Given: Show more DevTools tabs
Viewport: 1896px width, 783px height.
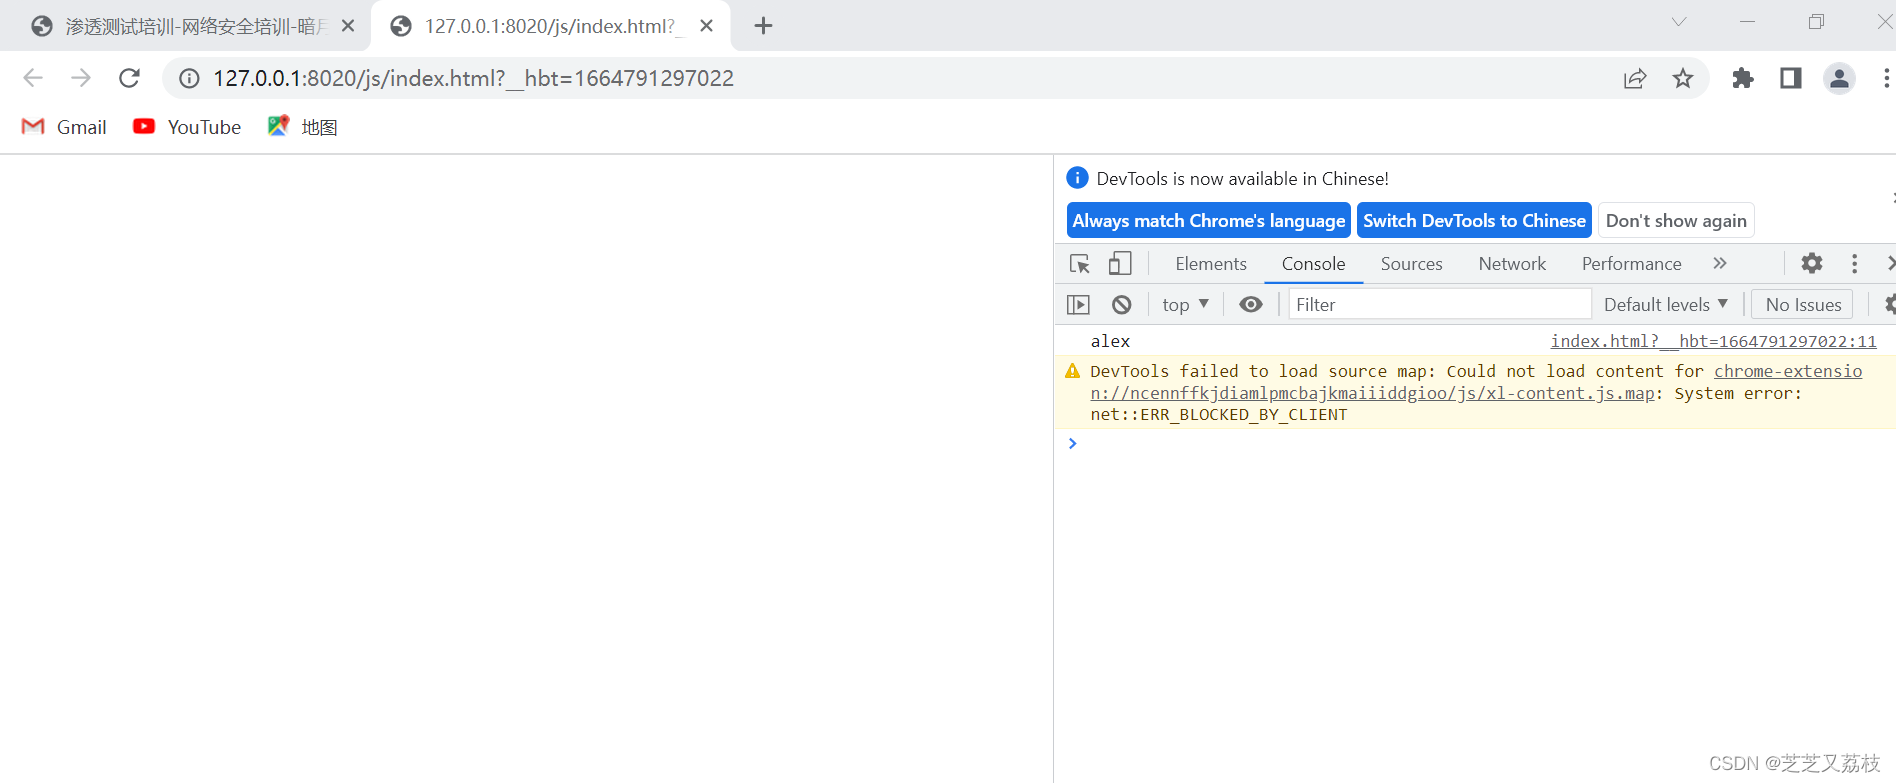Looking at the screenshot, I should [x=1720, y=263].
